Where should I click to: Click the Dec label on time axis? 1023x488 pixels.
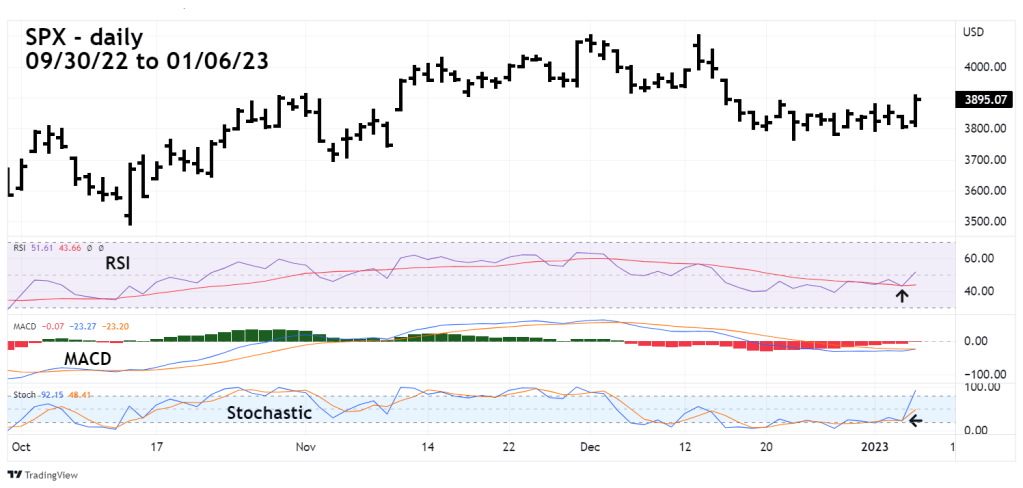pyautogui.click(x=588, y=449)
